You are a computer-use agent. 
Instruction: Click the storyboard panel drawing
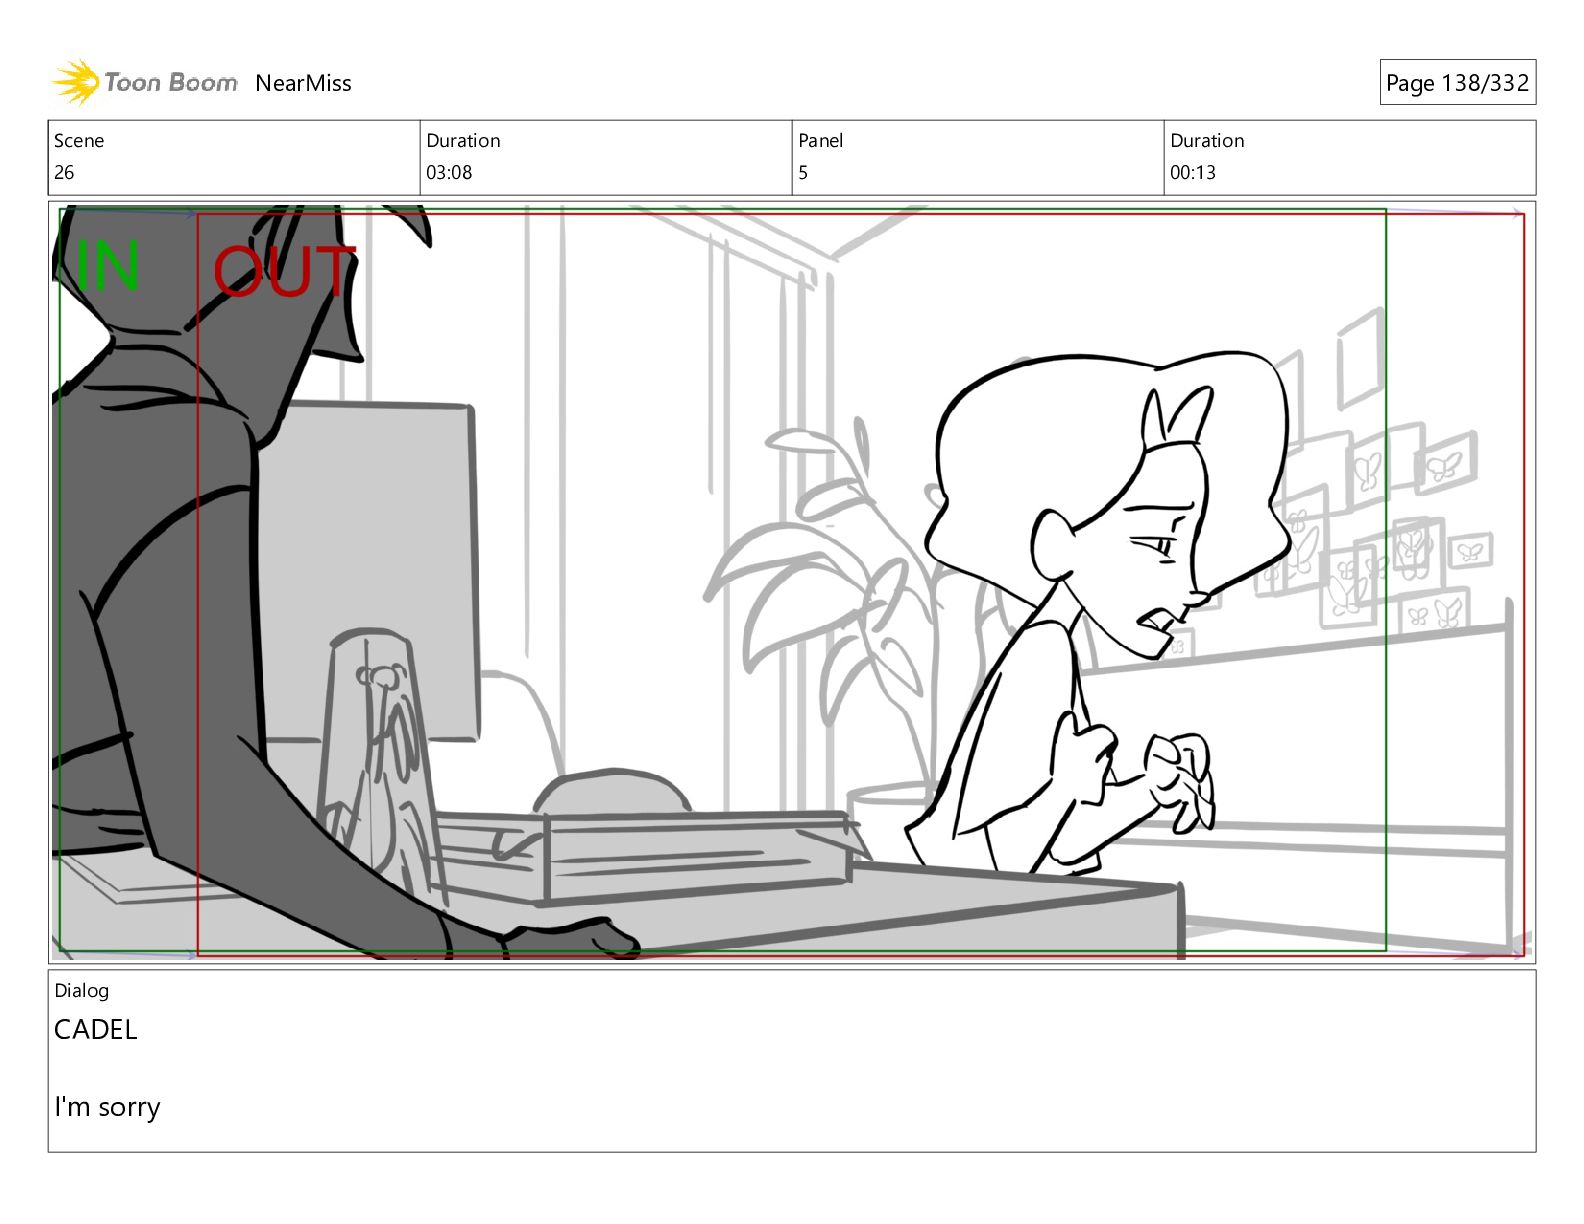(x=792, y=582)
